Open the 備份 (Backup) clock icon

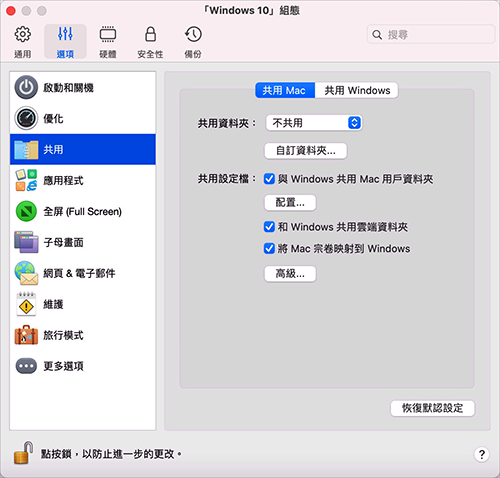[x=193, y=34]
